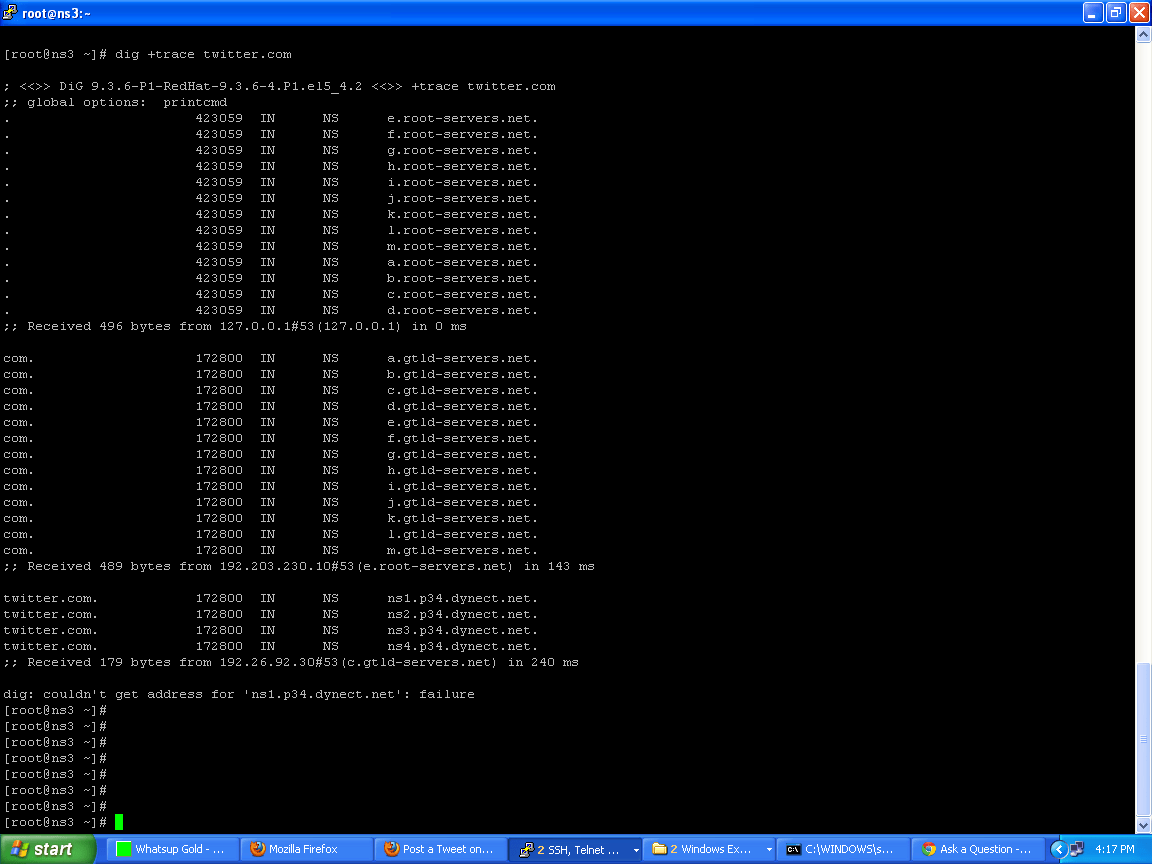Click the PuTTY icon on SSH, Telnet group

tap(526, 850)
